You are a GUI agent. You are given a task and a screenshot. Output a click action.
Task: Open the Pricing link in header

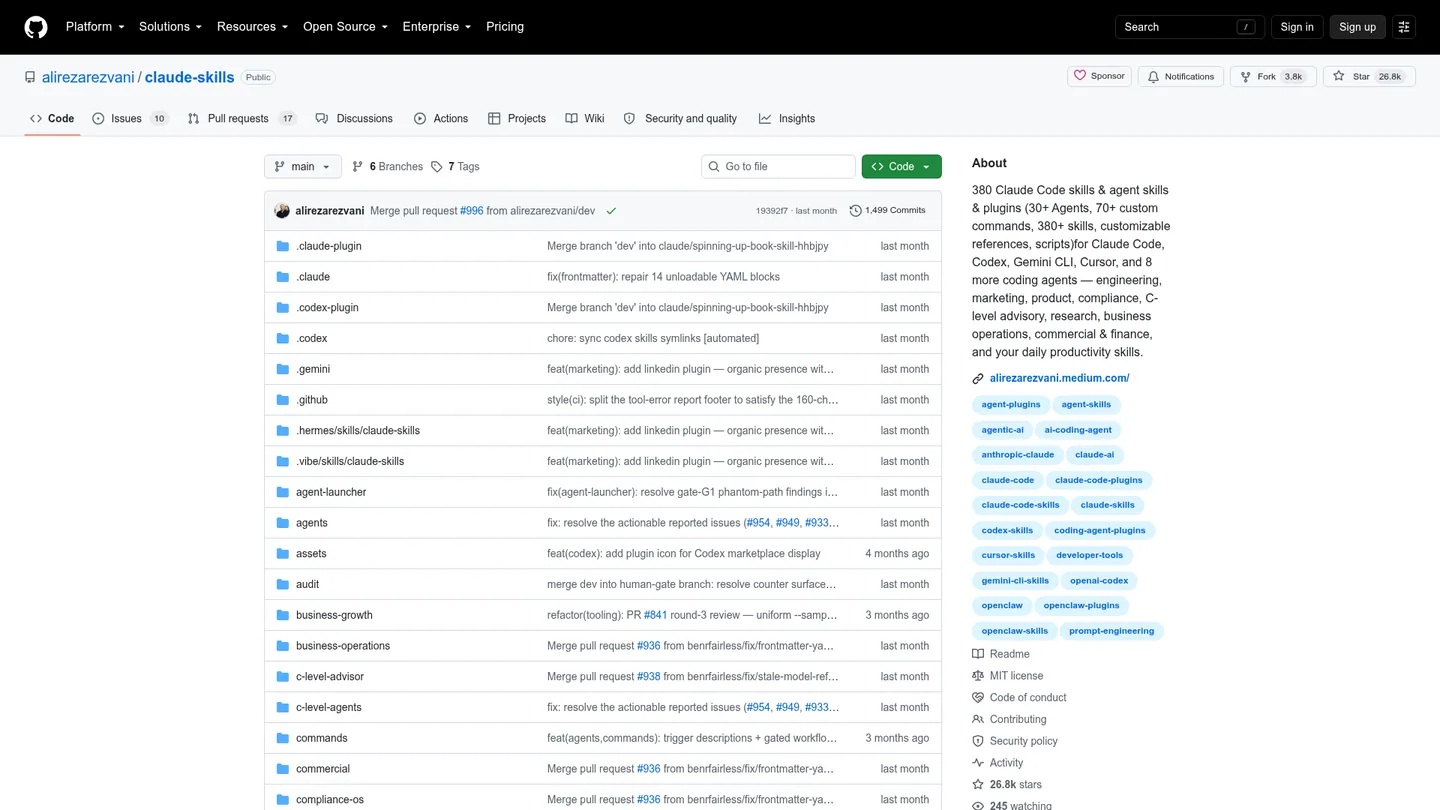click(x=505, y=27)
